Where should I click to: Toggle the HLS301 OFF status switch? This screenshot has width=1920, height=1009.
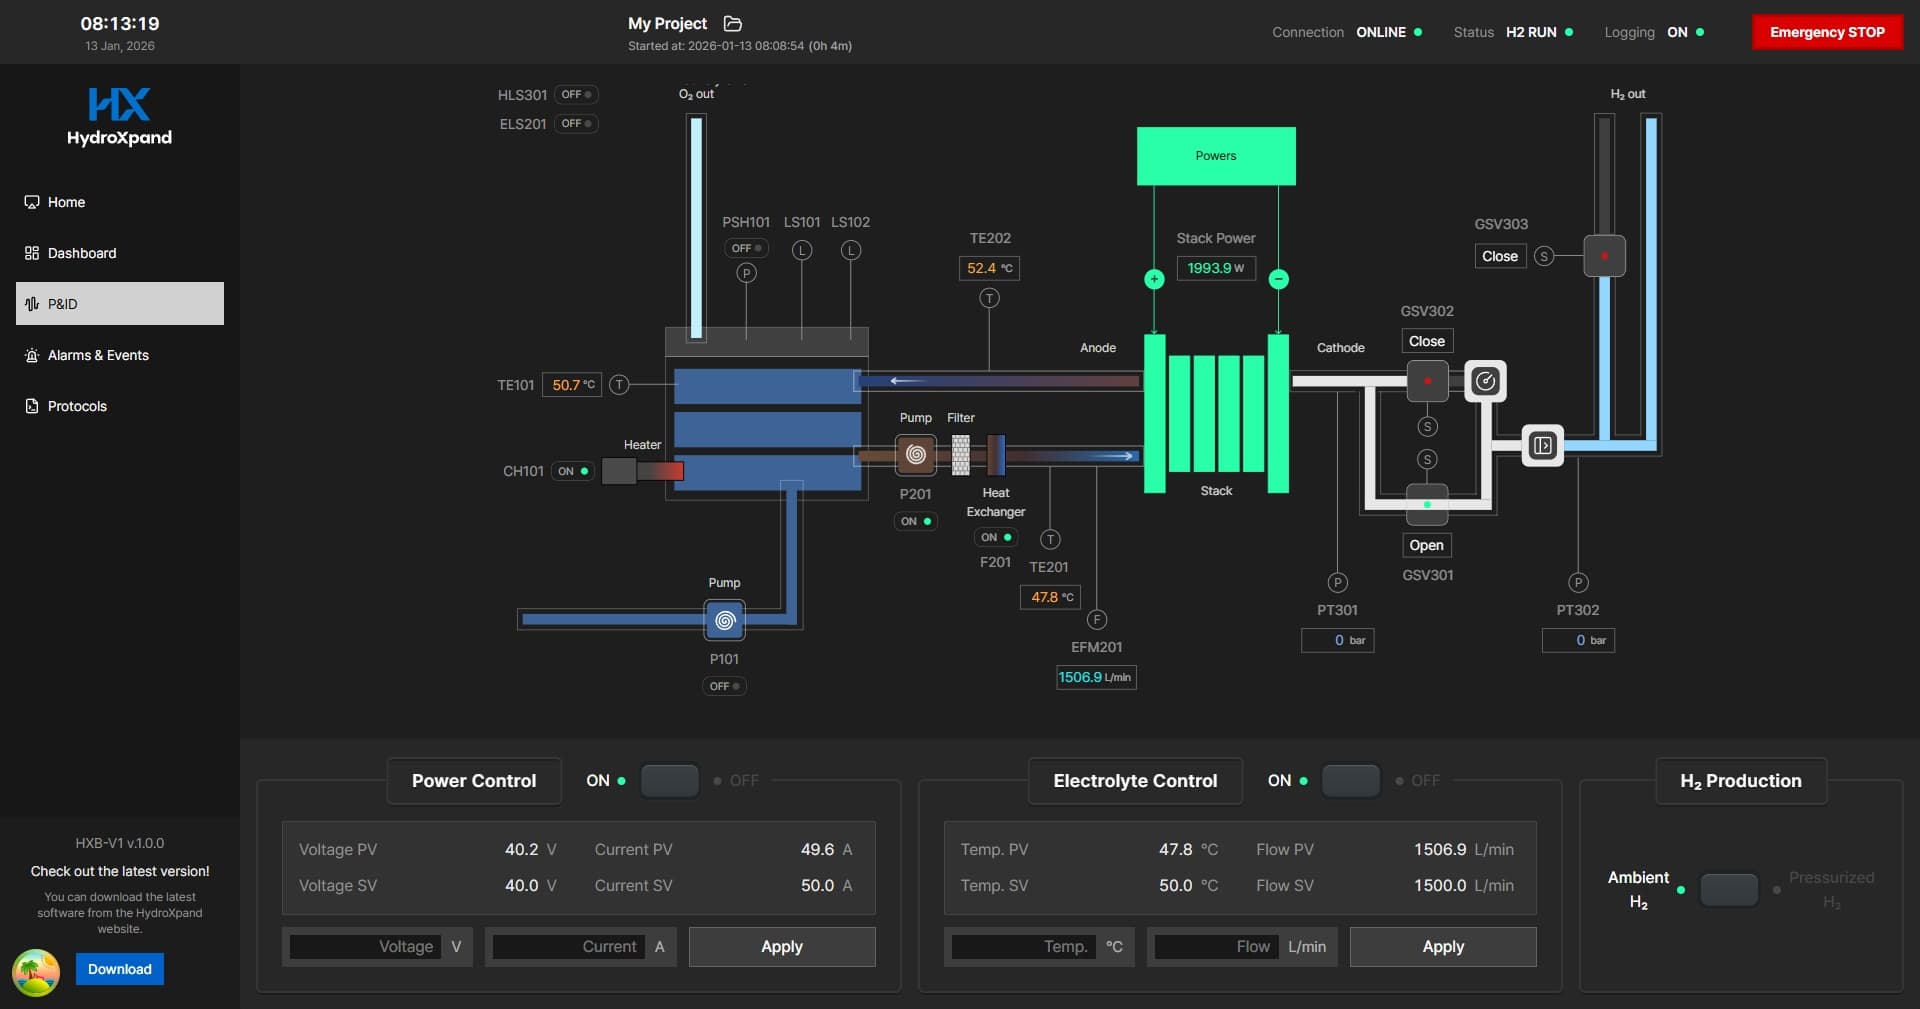click(x=576, y=95)
